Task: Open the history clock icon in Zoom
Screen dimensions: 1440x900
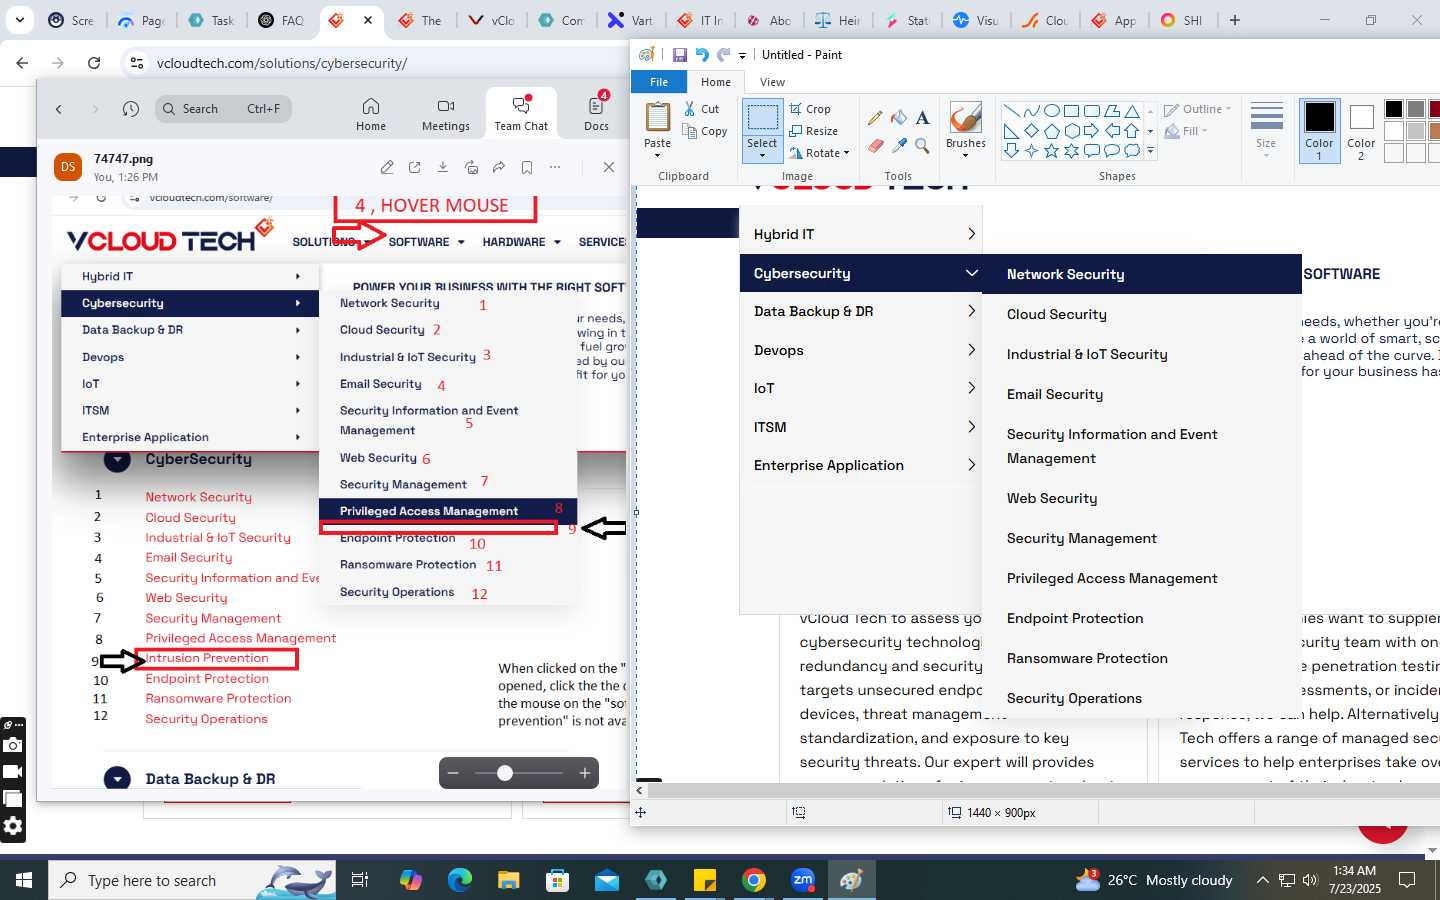Action: 131,109
